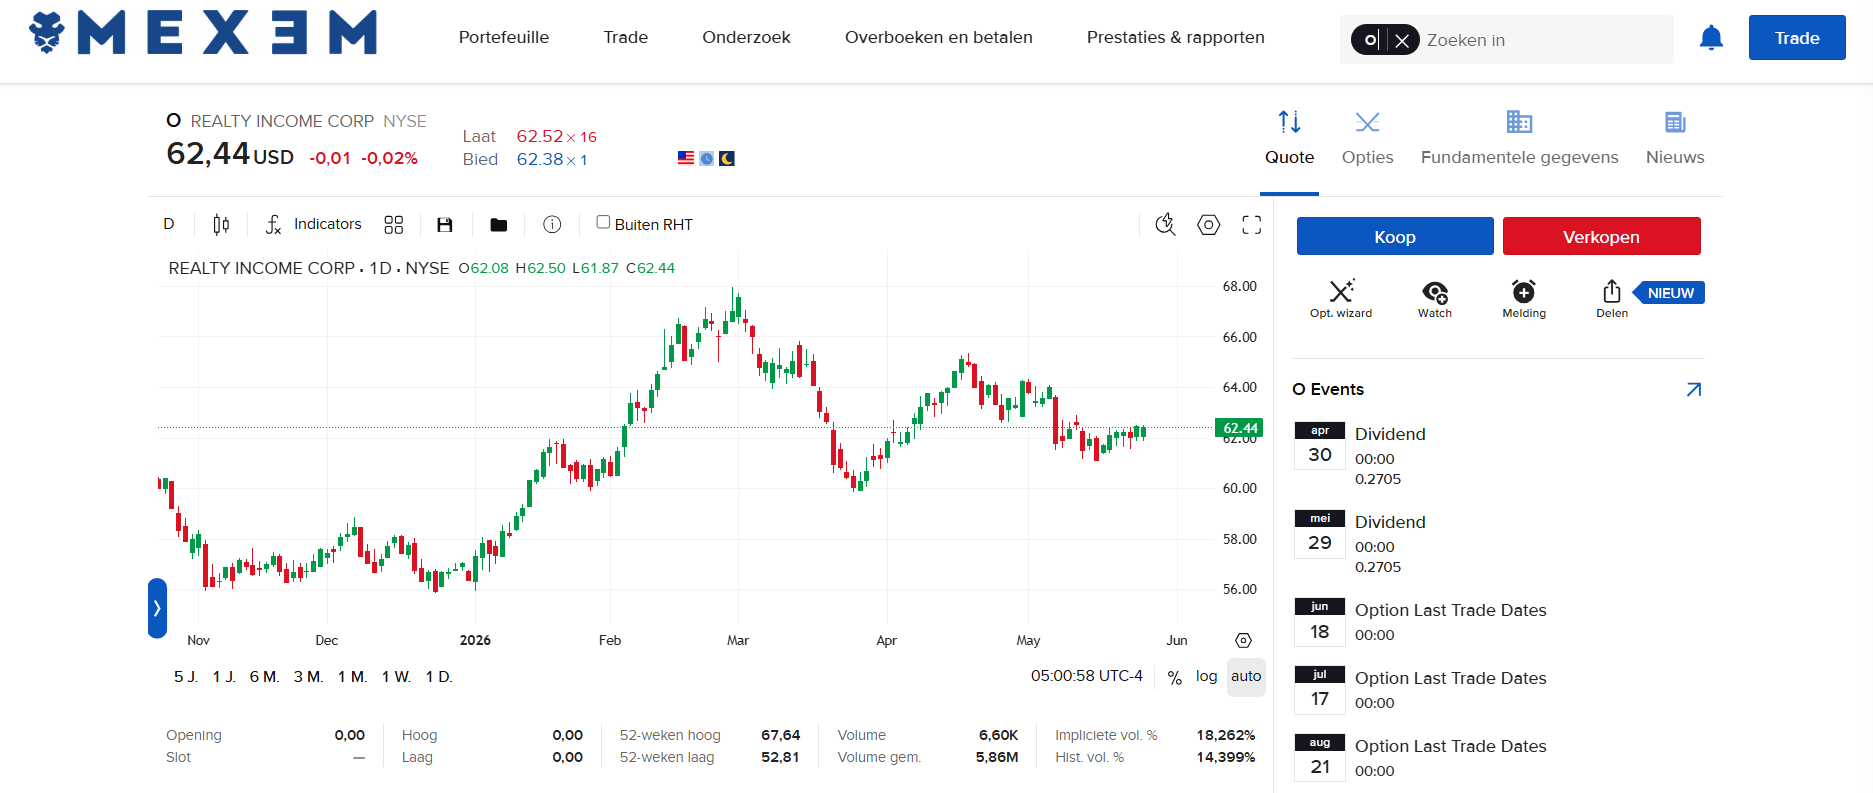Open jul 17 Option Last Trade Dates
This screenshot has height=793, width=1873.
[1498, 690]
